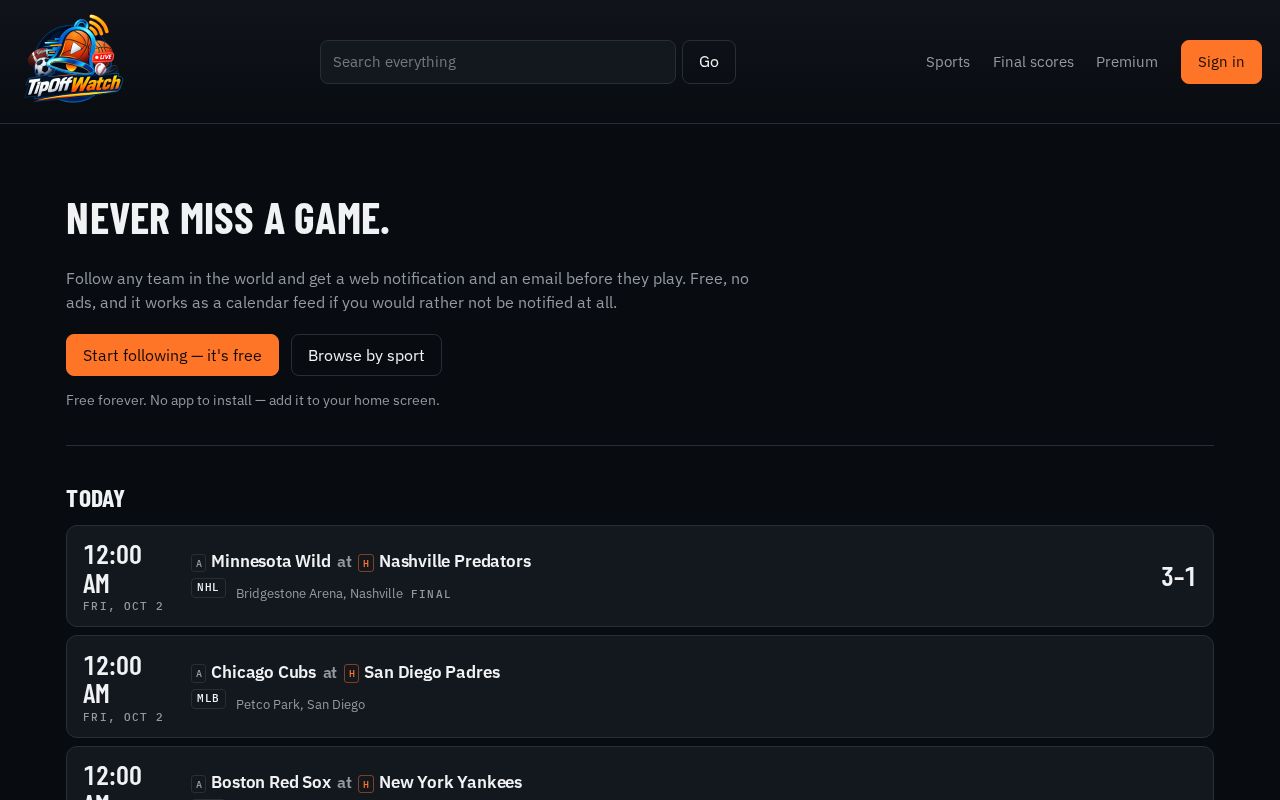Focus the Search everything field

click(x=498, y=62)
